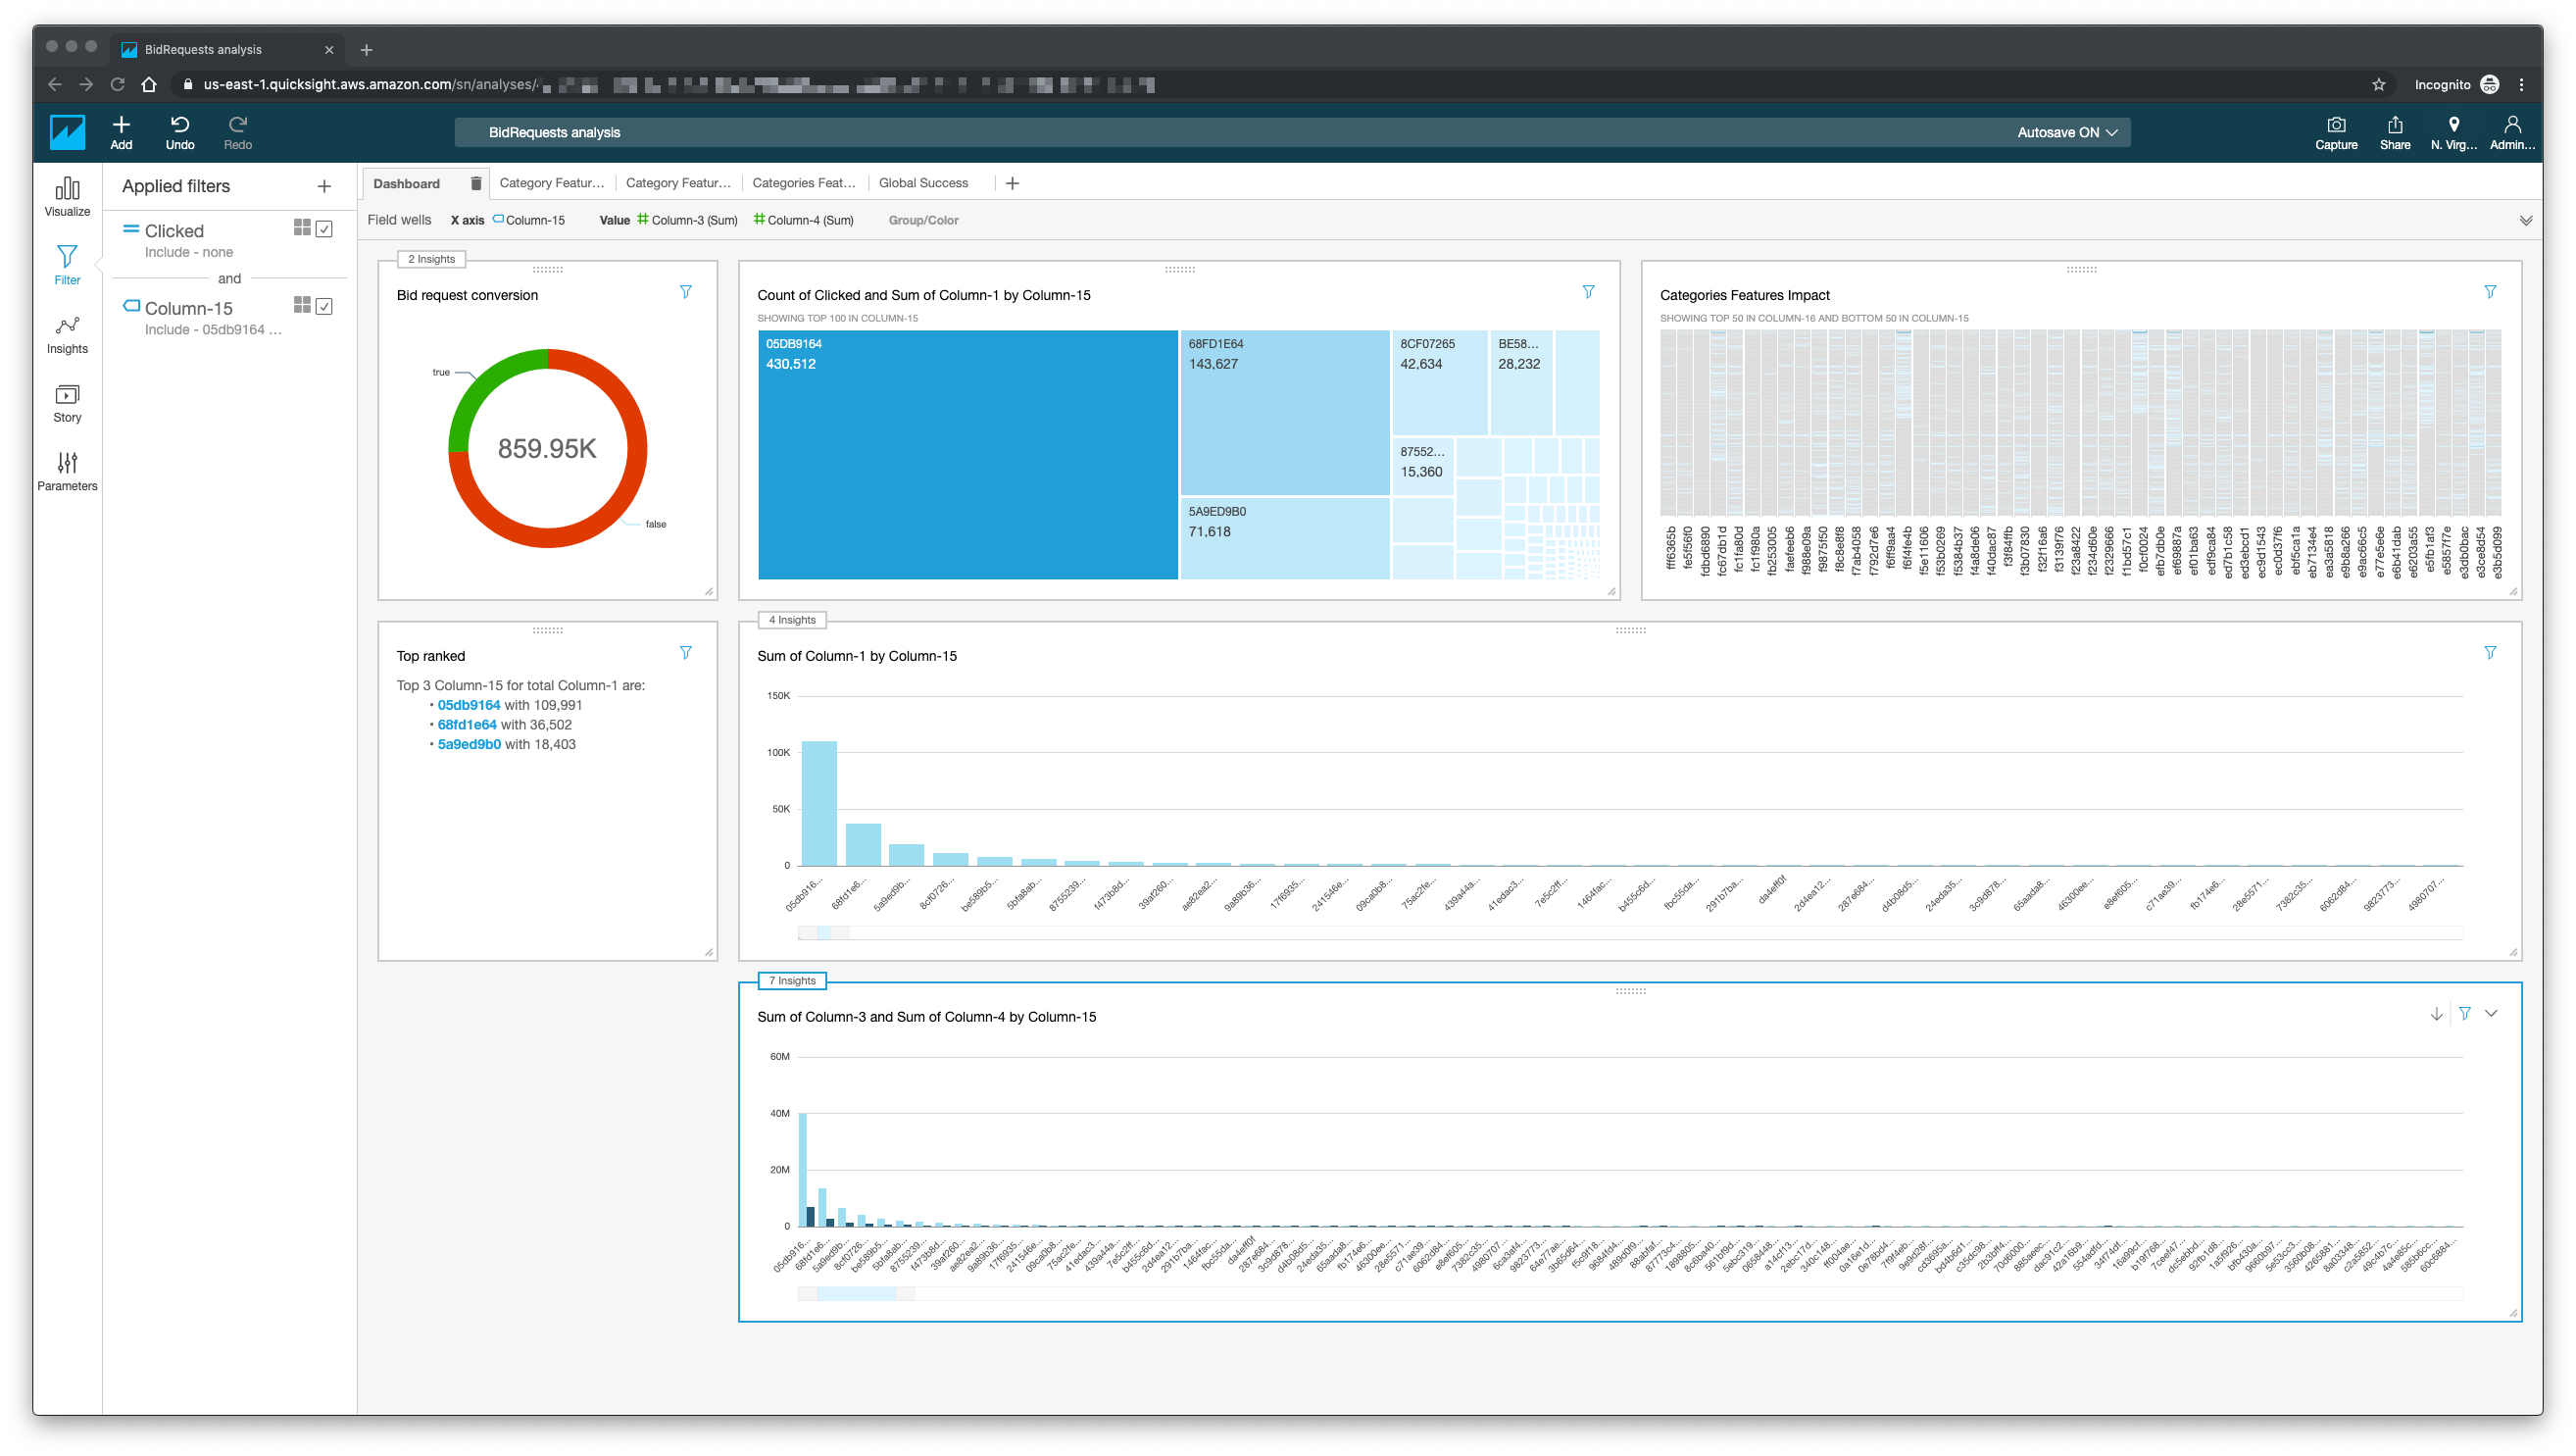Expand the Bid request conversion filter menu
Viewport: 2576px width, 1456px height.
click(686, 292)
